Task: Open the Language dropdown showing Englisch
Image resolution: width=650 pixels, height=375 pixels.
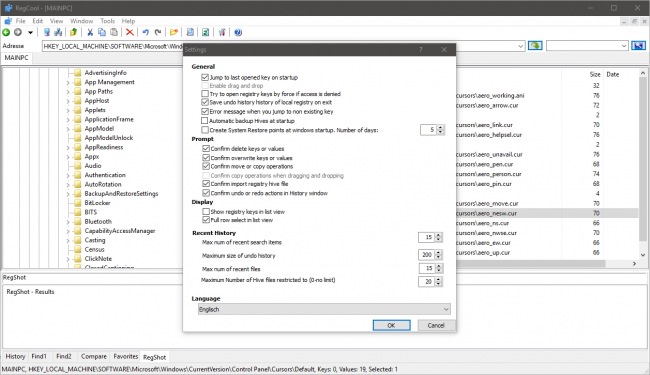Action: click(x=324, y=309)
